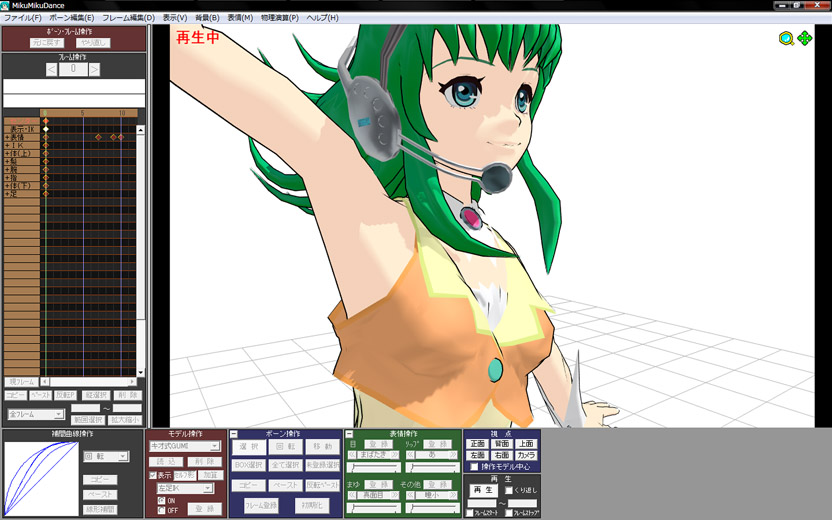Select 表示・IK white keyframe diamond
This screenshot has width=832, height=520.
tap(46, 129)
